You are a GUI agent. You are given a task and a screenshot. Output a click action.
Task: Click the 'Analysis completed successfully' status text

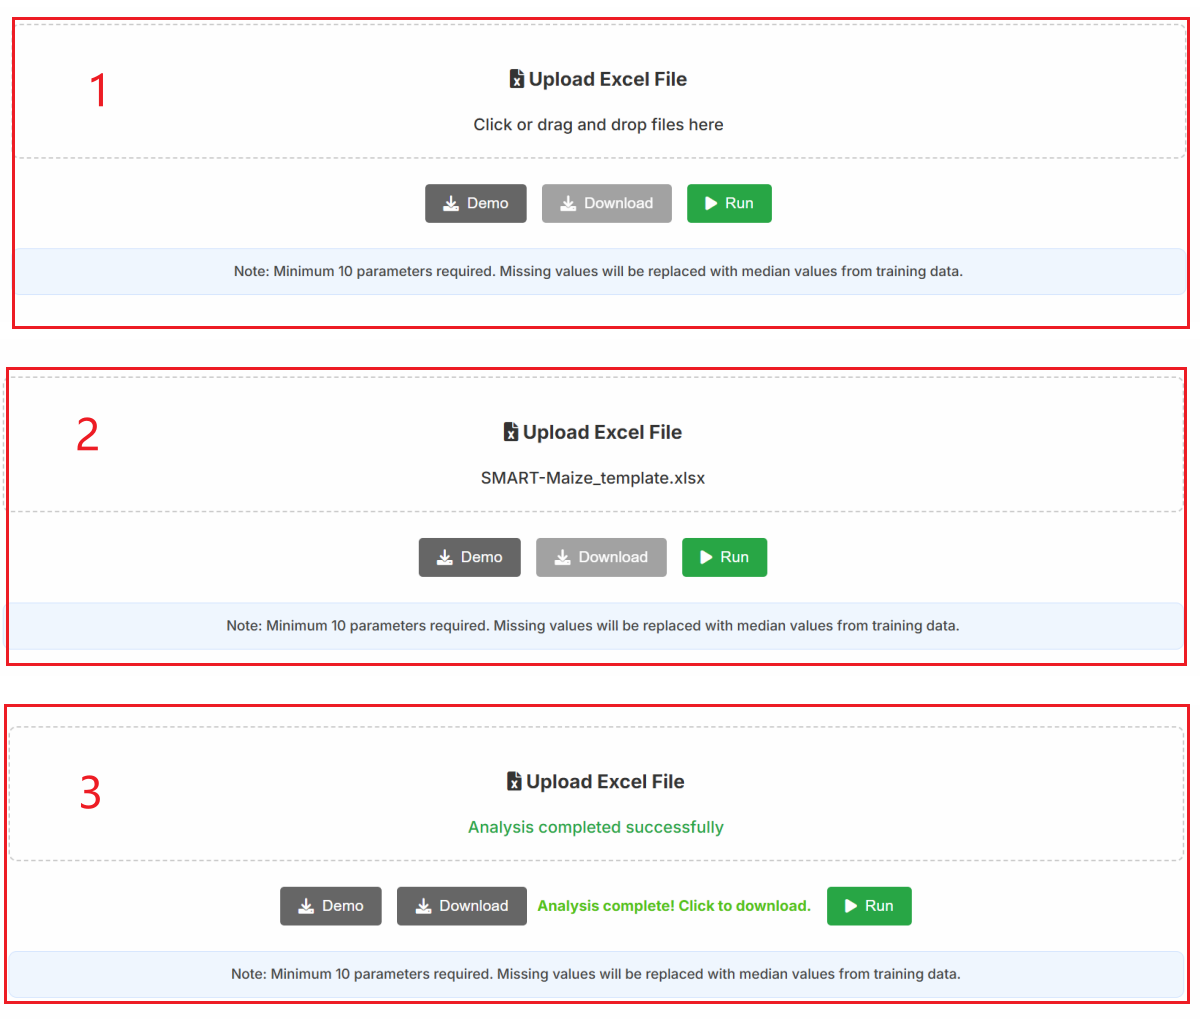click(595, 827)
